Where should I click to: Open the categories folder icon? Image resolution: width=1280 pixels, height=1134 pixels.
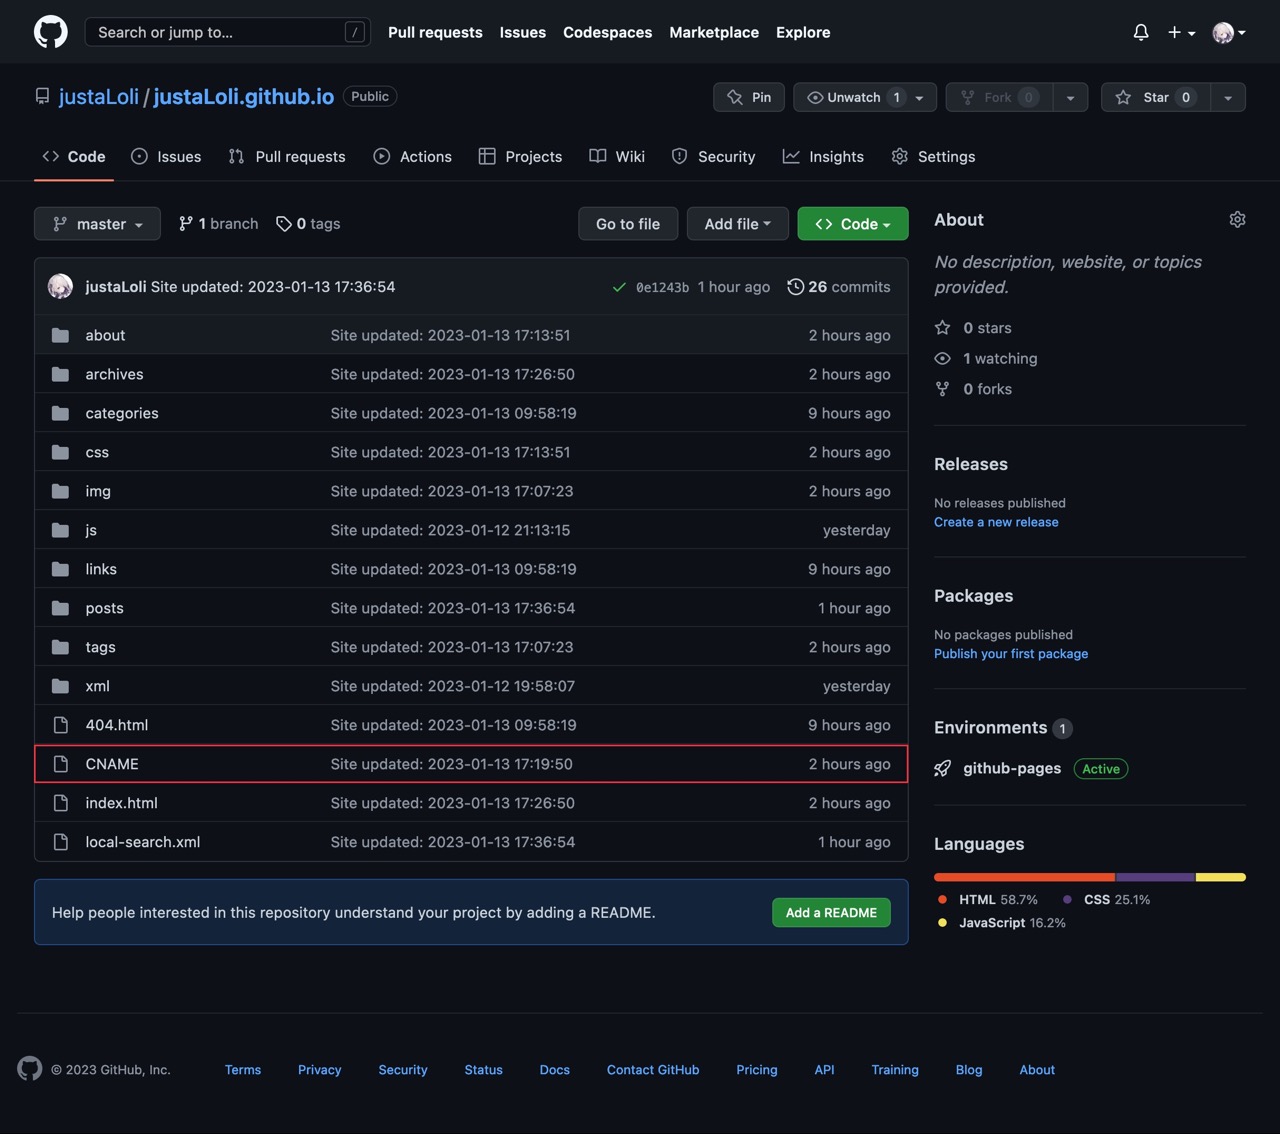coord(60,413)
